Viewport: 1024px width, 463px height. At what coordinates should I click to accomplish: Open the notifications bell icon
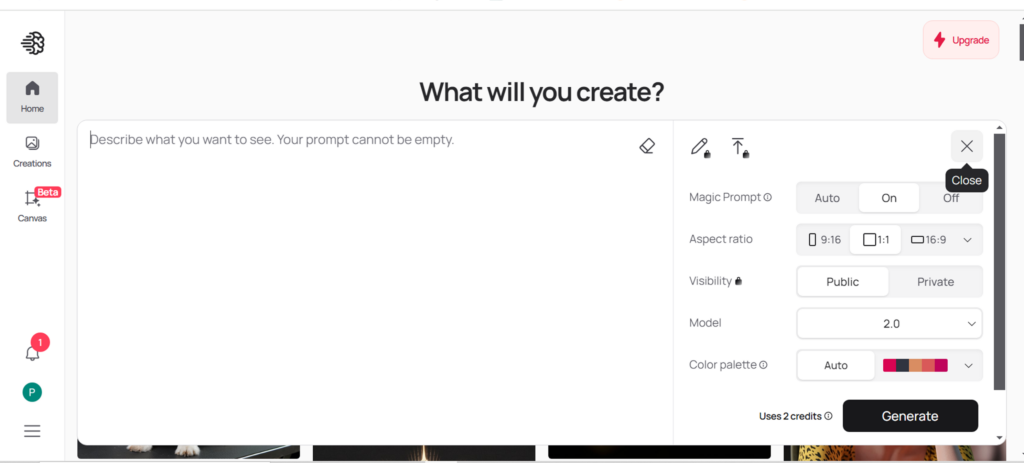[x=33, y=353]
